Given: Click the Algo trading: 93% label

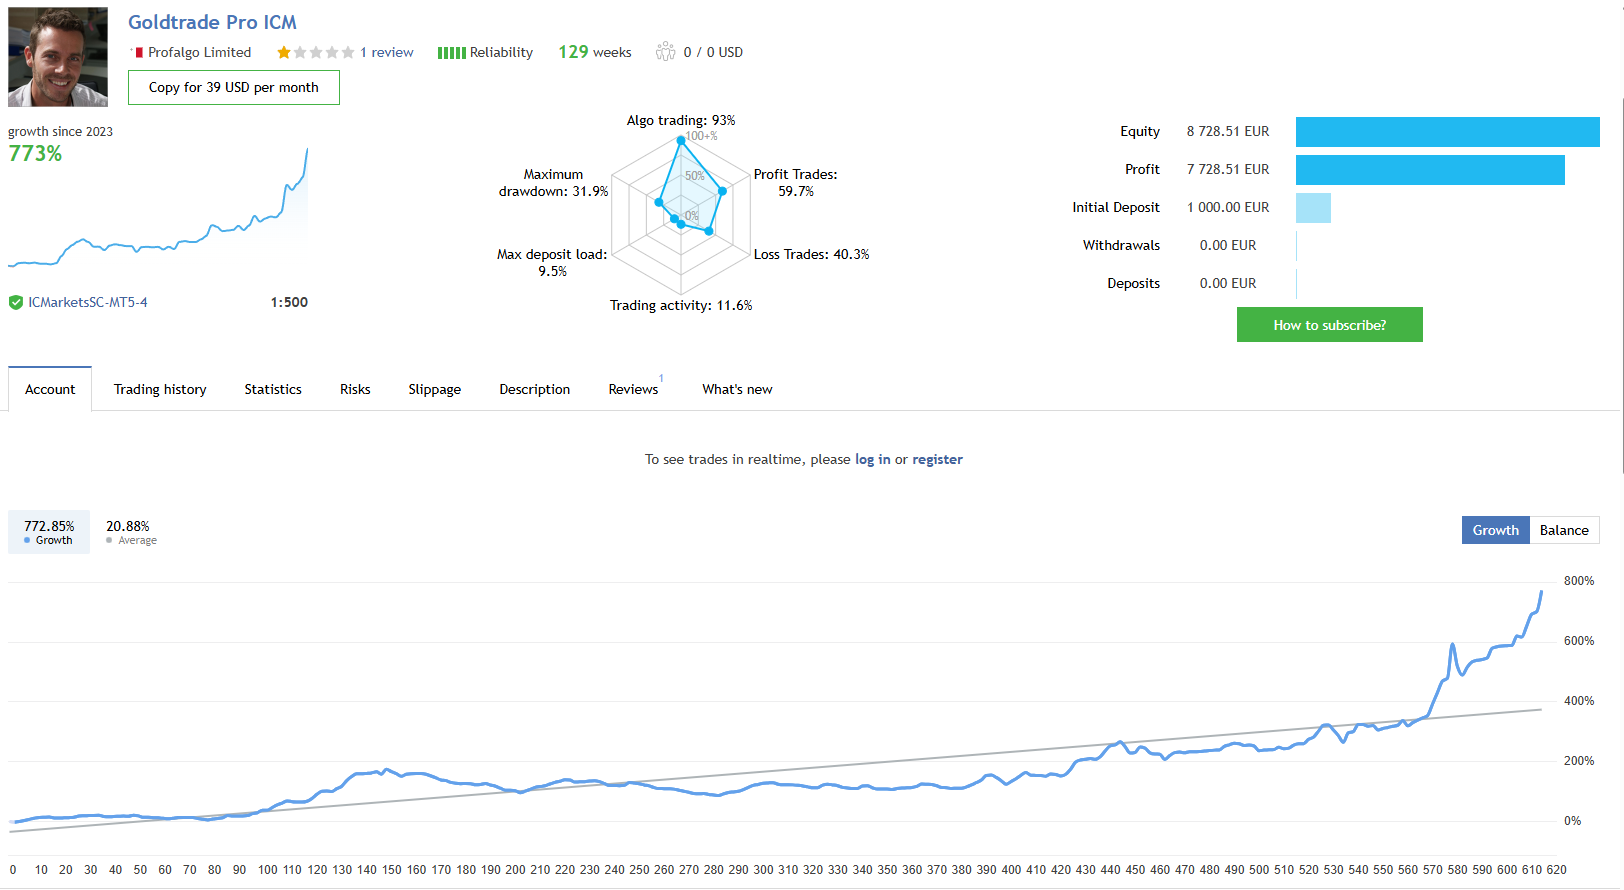Looking at the screenshot, I should pos(681,120).
